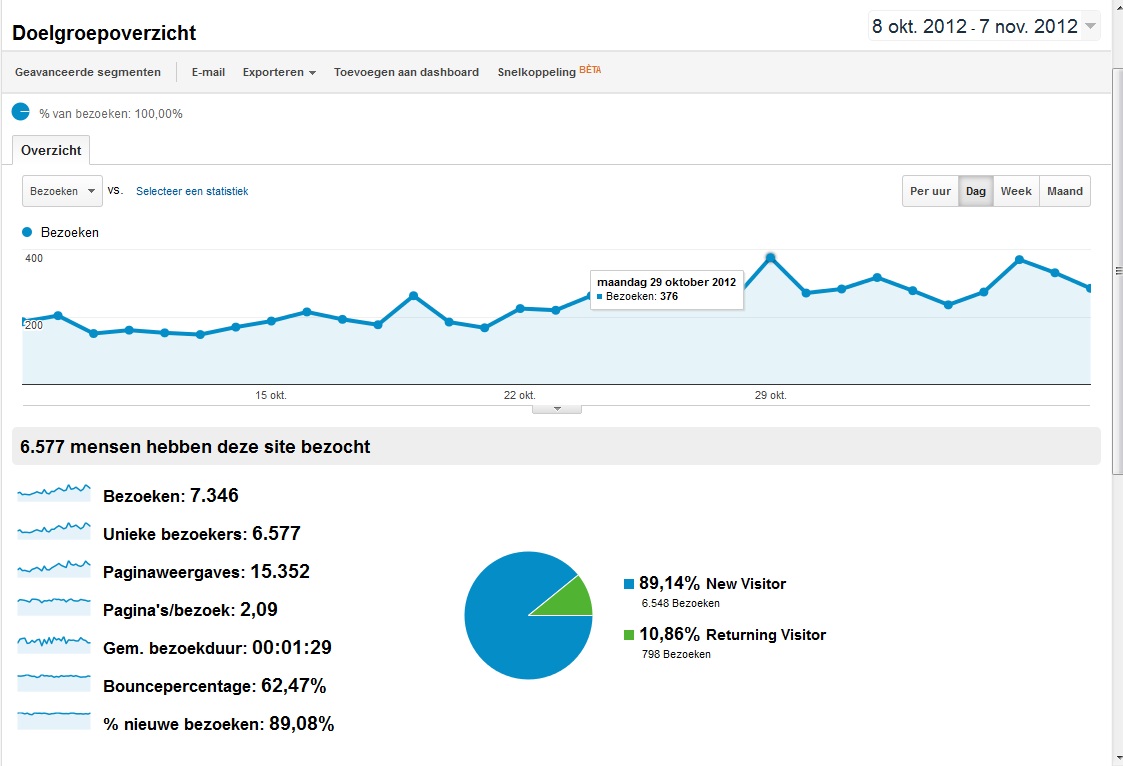Select the Gem. bezoekduur sparkline
Screen dimensions: 1123x766
coord(54,644)
